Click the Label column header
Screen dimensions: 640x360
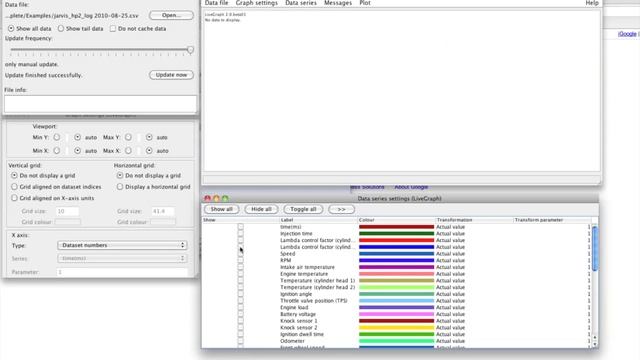[318, 220]
